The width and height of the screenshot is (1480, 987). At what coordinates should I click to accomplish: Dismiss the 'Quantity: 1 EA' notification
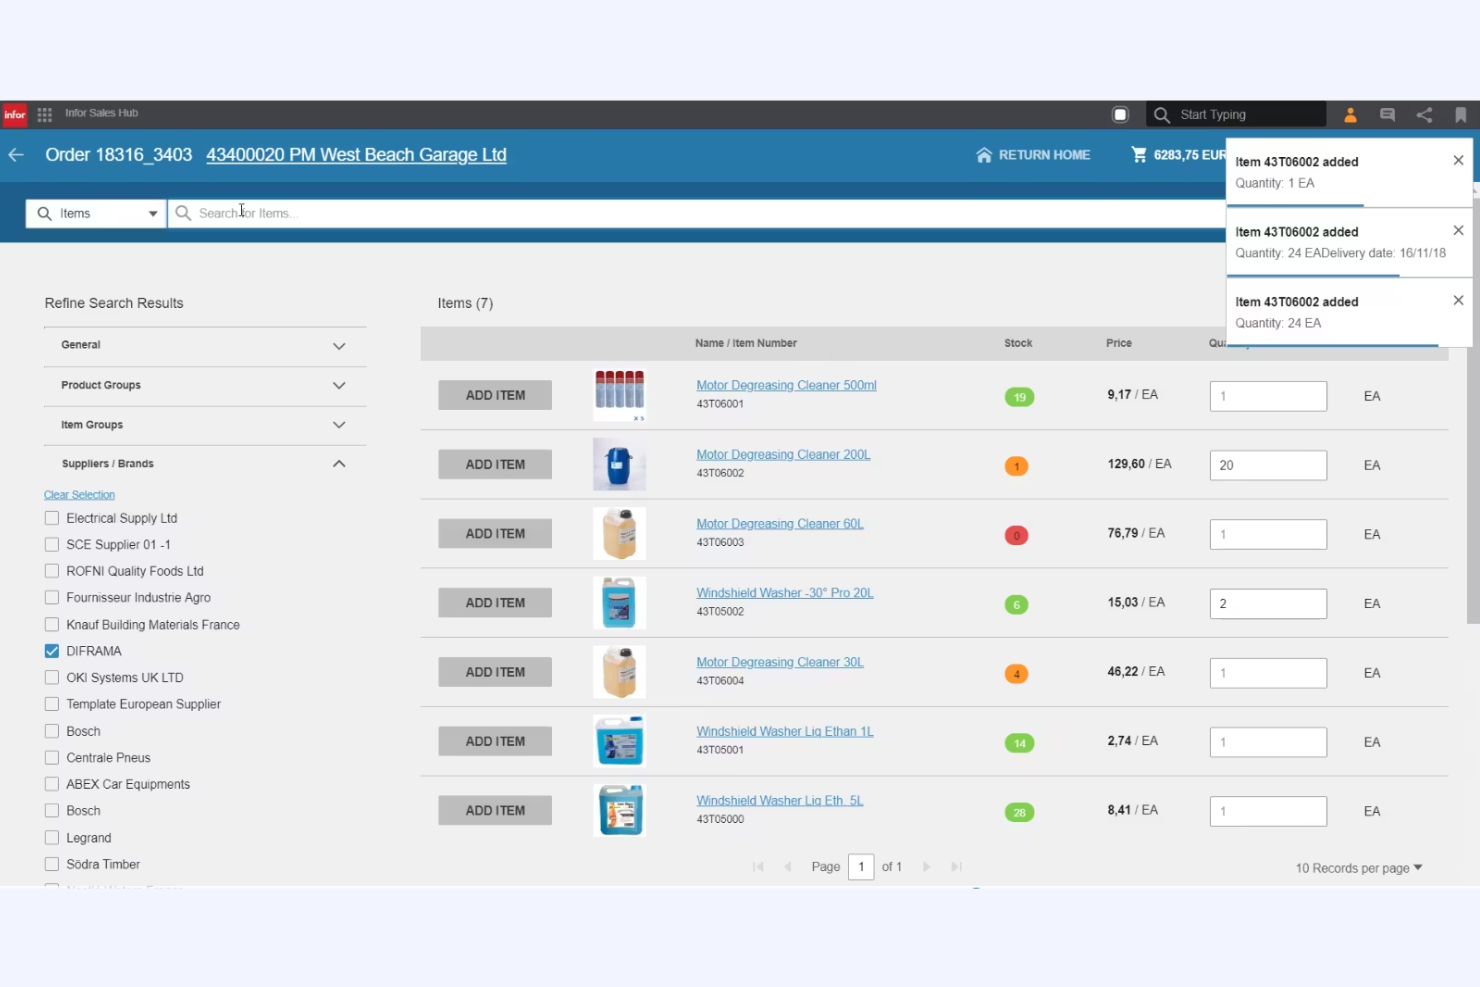(x=1458, y=161)
